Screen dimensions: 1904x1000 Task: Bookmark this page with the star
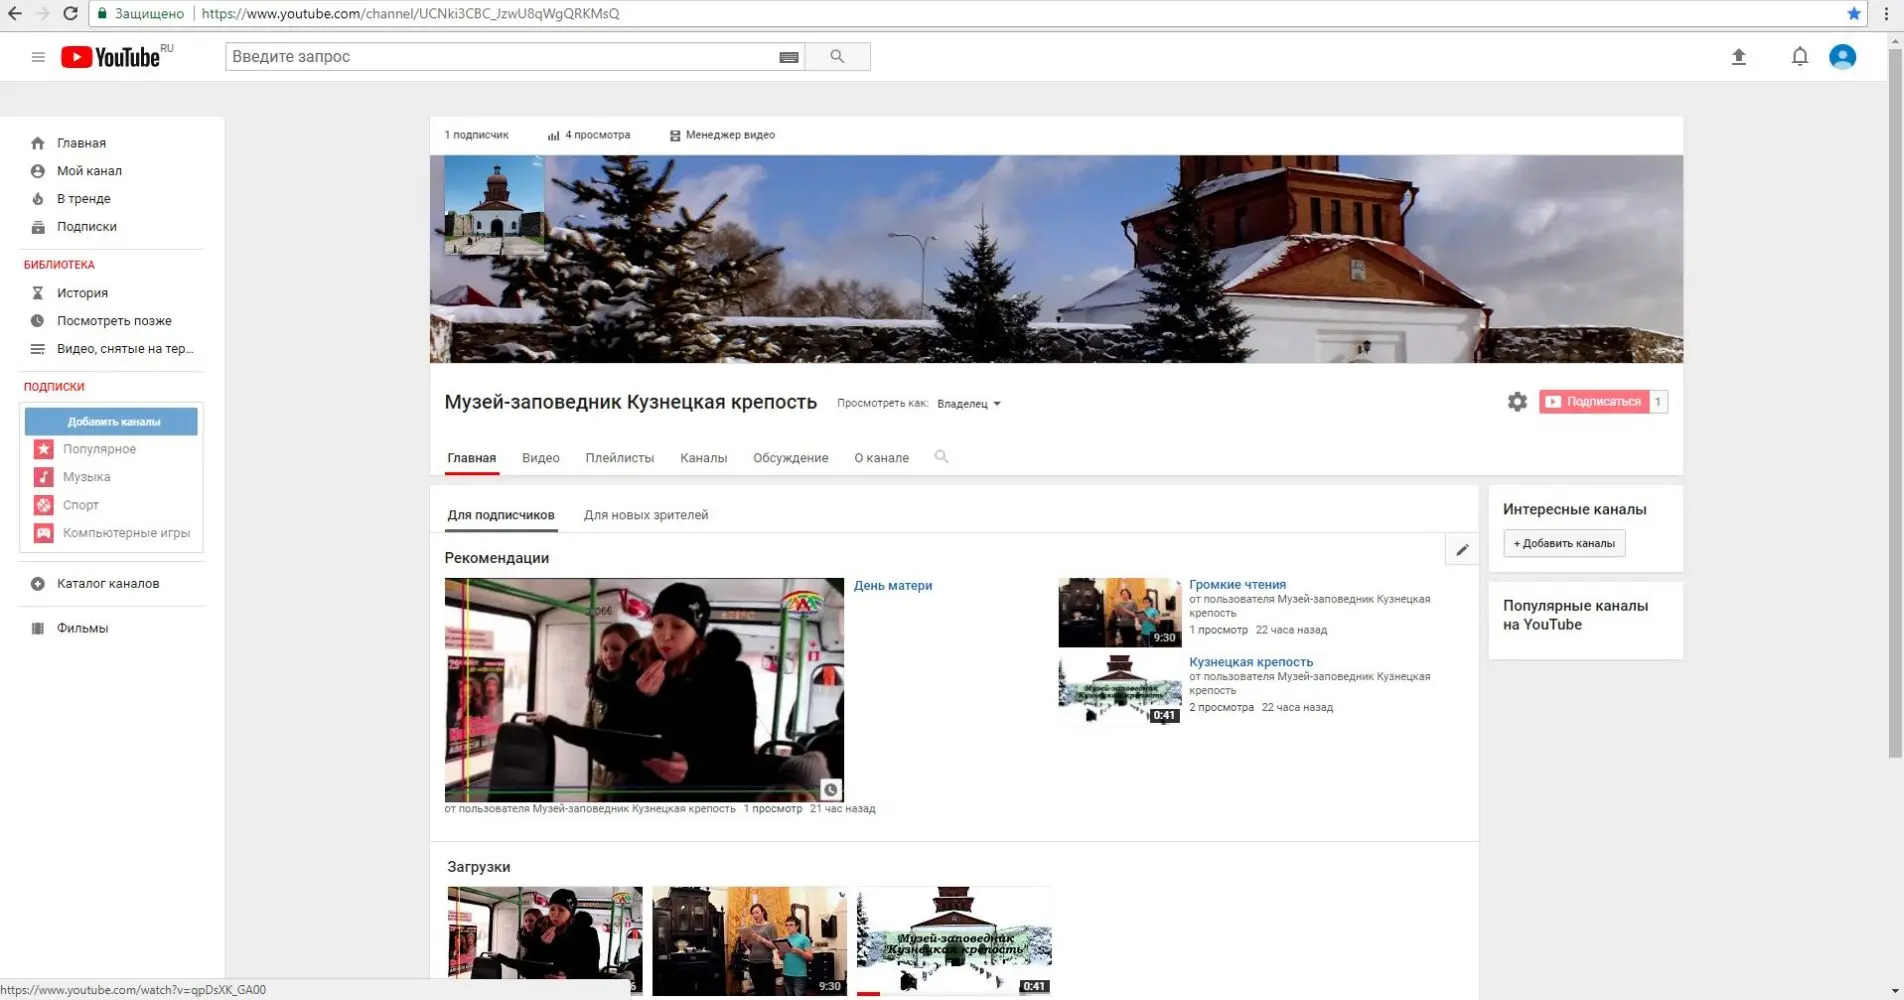(1853, 14)
